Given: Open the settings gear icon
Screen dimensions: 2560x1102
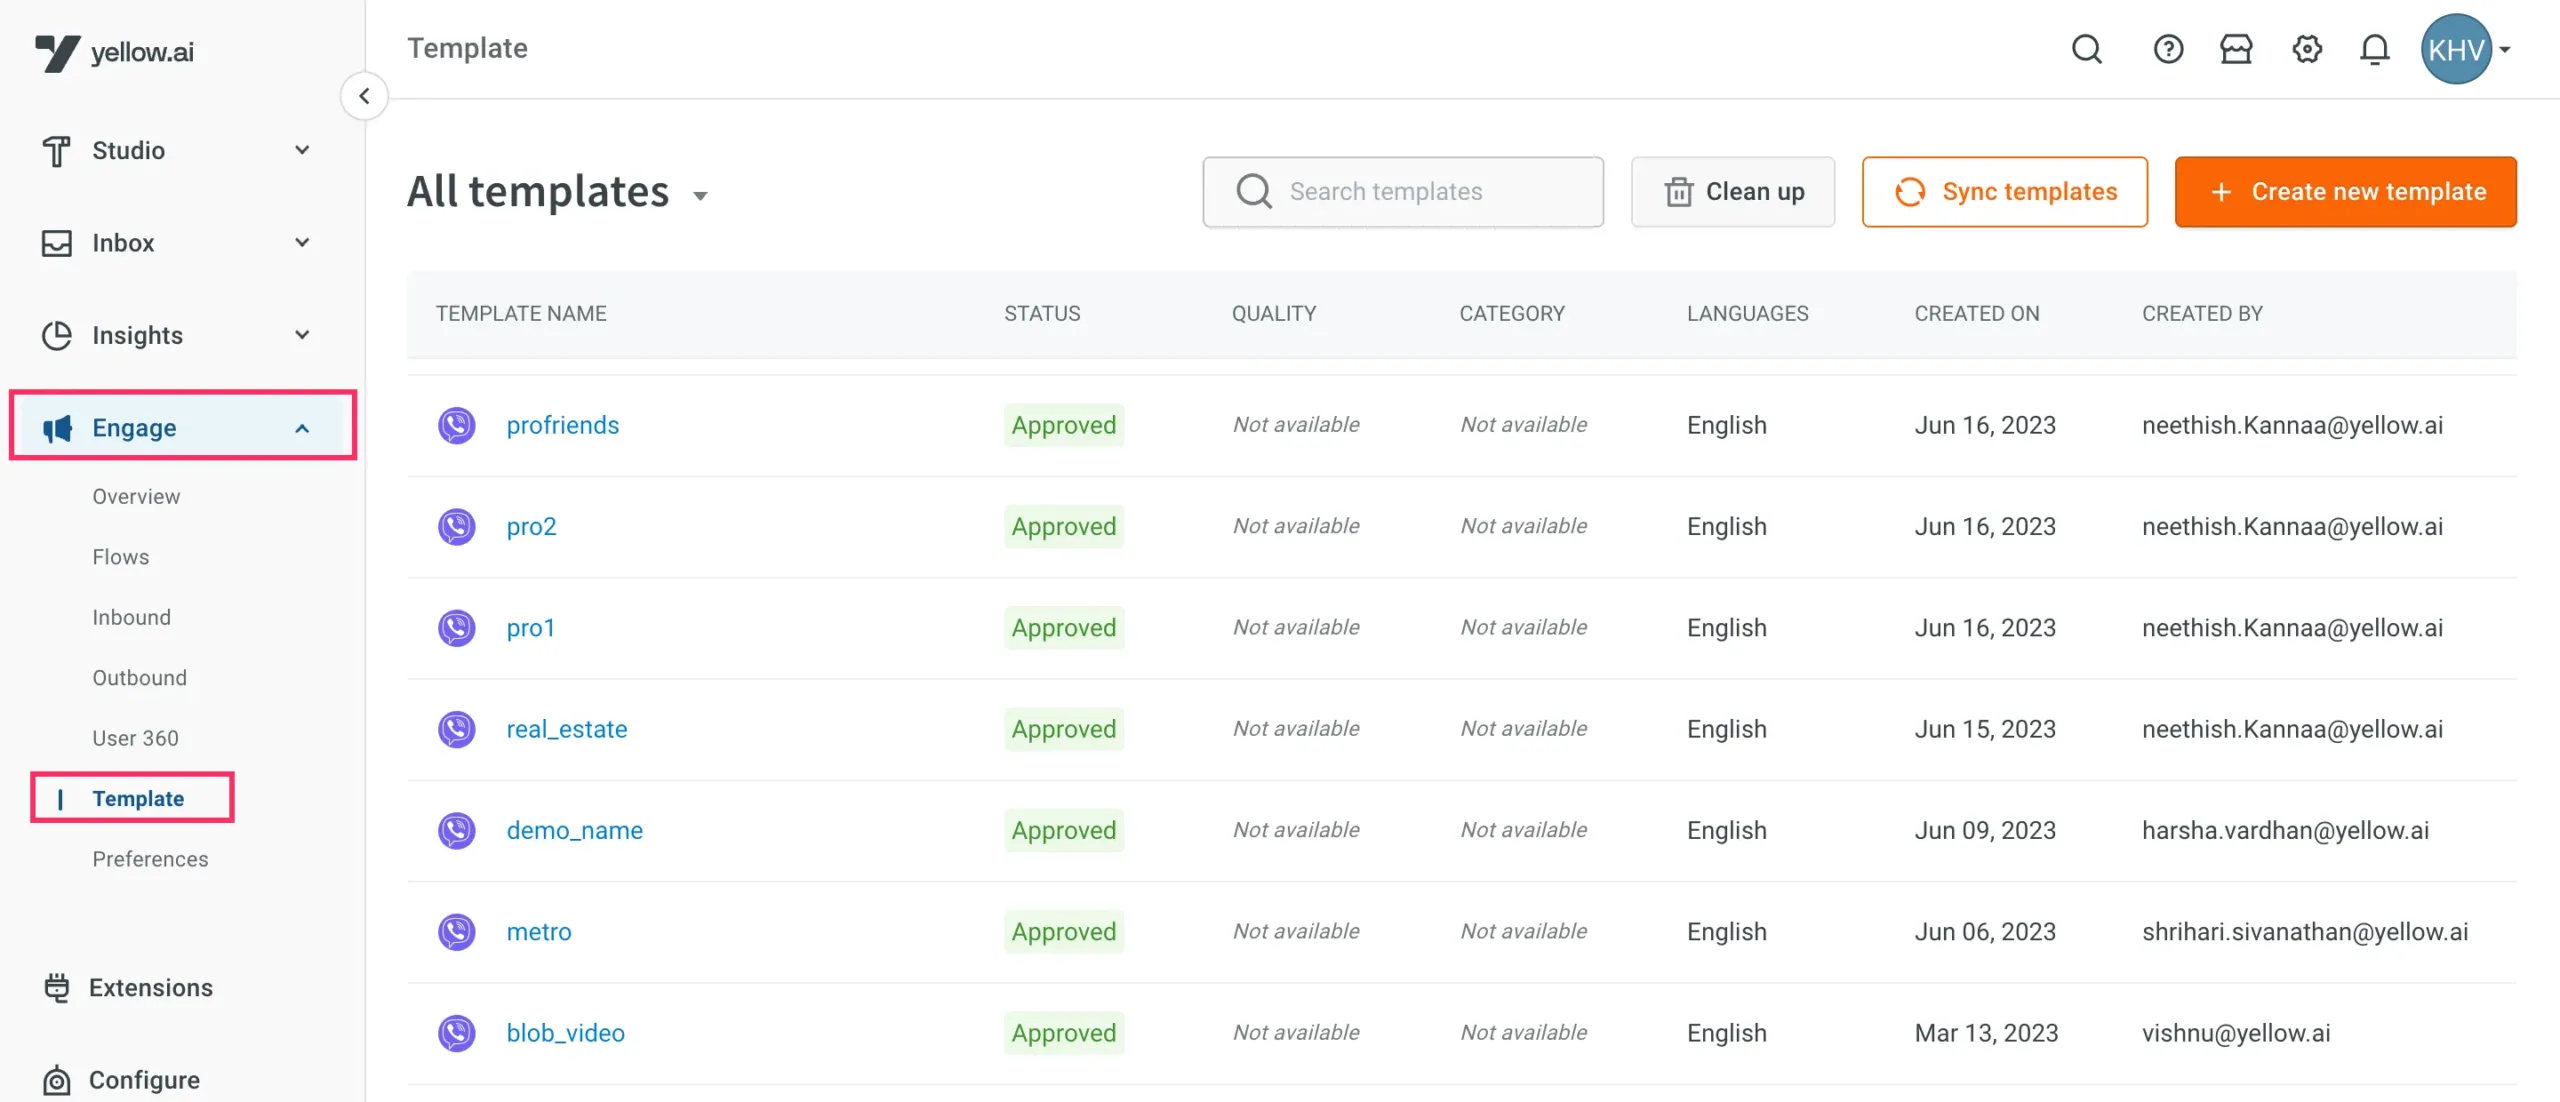Looking at the screenshot, I should click(x=2306, y=48).
